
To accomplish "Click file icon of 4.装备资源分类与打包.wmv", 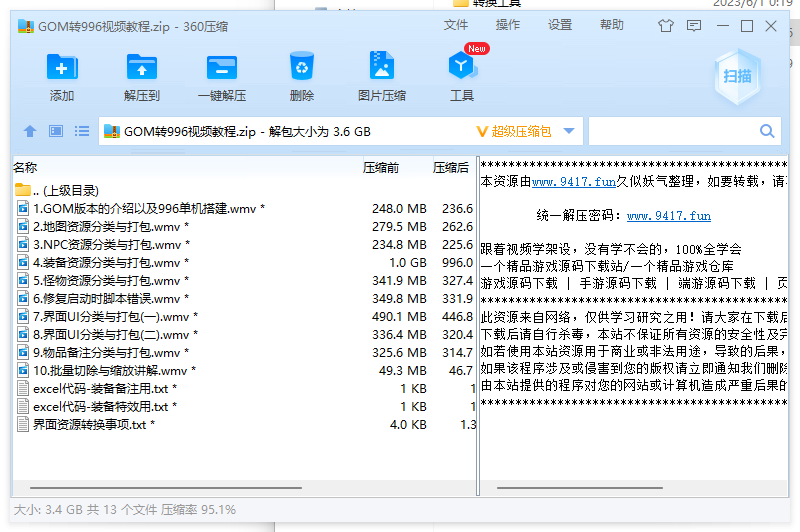I will pyautogui.click(x=23, y=262).
